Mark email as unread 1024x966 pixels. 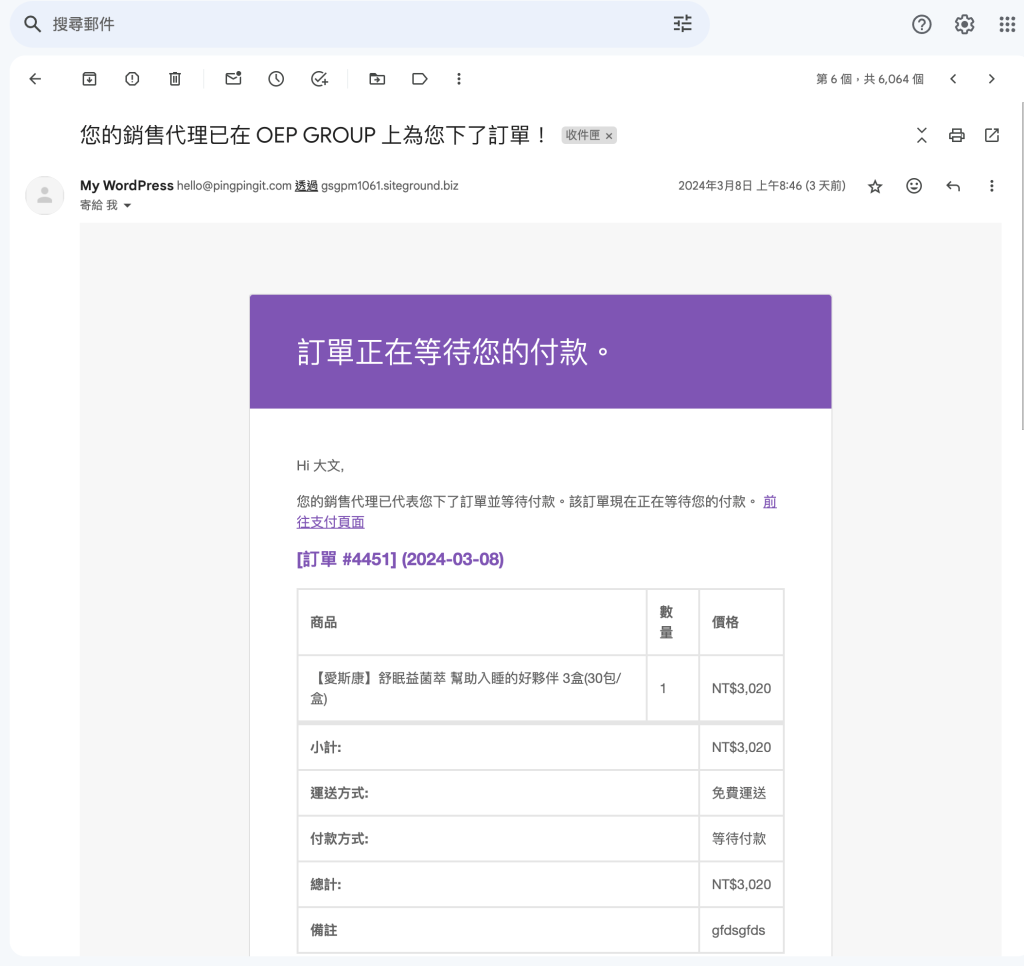(x=233, y=79)
